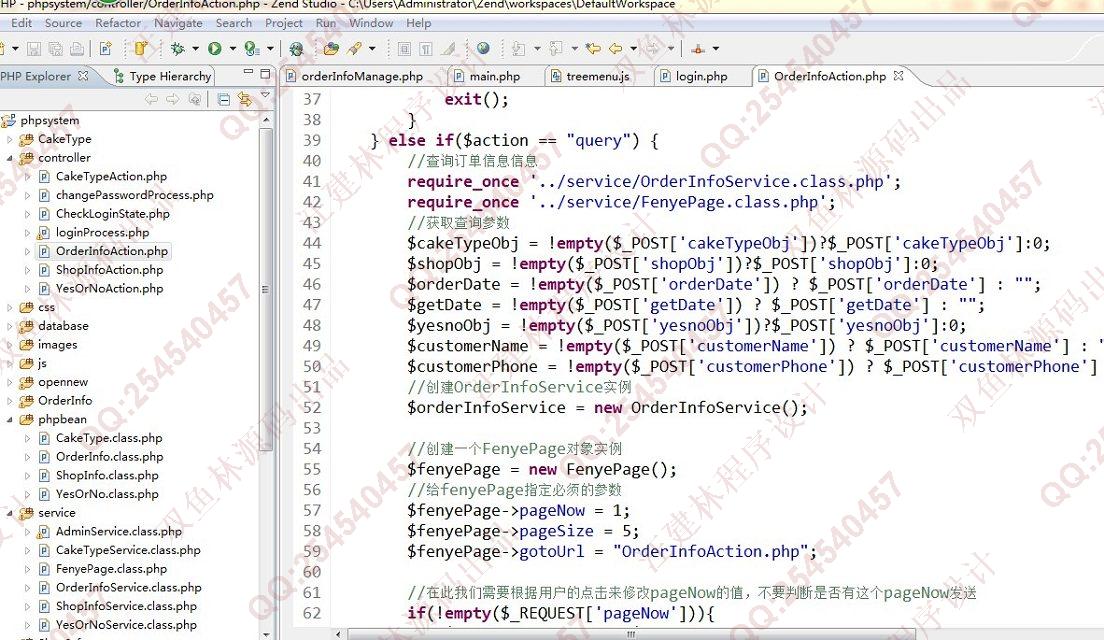Expand the CakeType folder
Screen dimensions: 1104x640
click(10, 139)
